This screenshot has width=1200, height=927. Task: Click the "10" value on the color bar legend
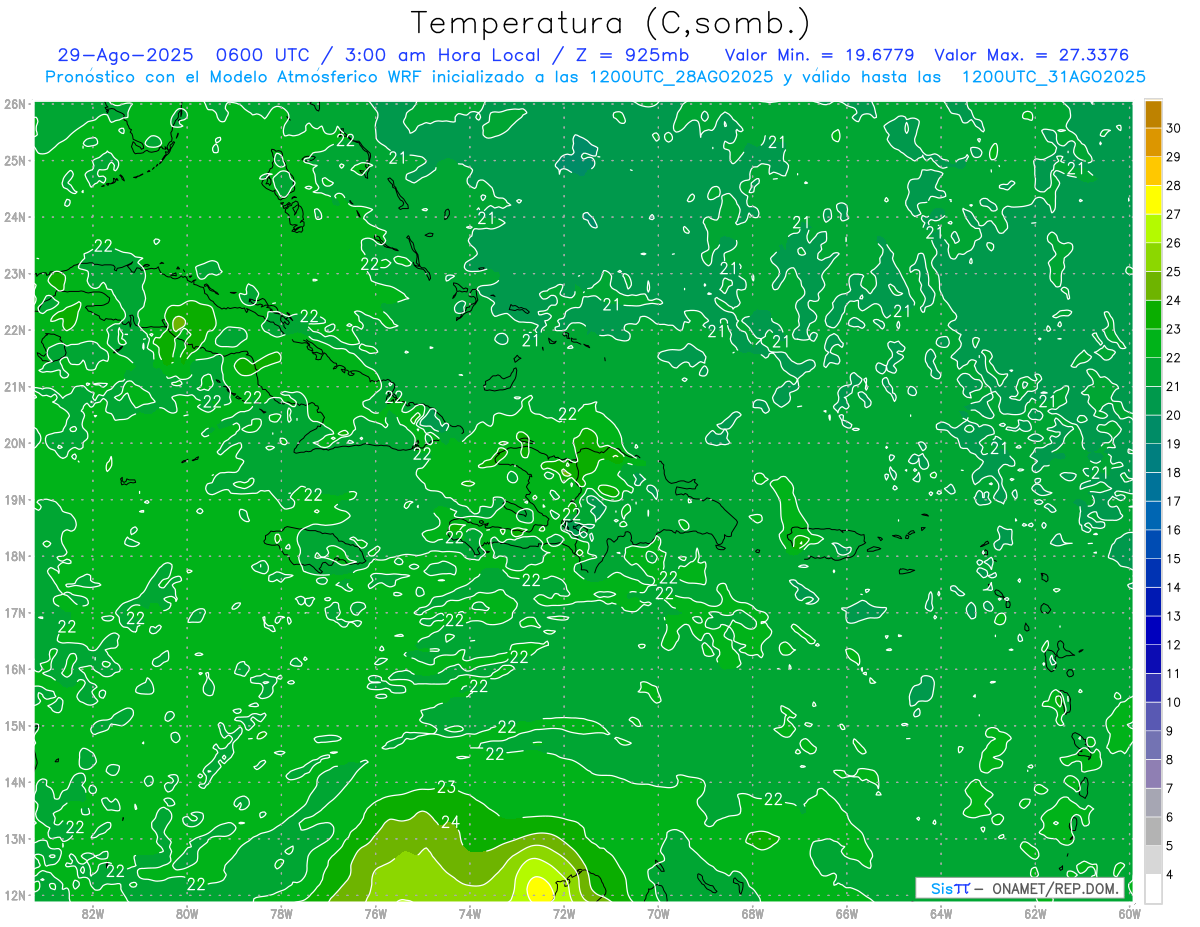pyautogui.click(x=1174, y=702)
